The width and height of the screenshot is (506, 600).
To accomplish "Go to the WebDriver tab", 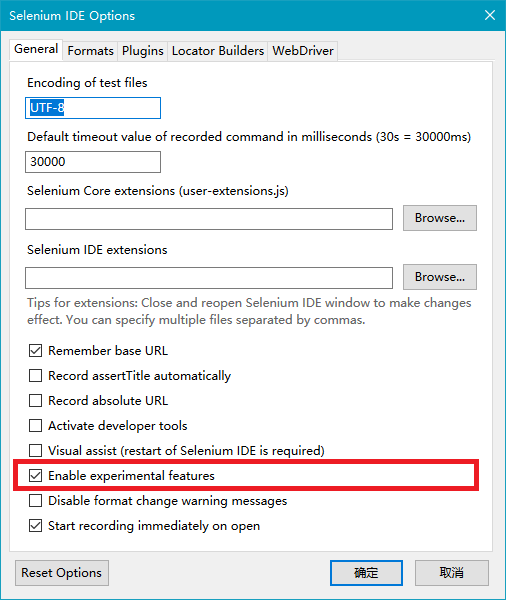I will coord(303,51).
